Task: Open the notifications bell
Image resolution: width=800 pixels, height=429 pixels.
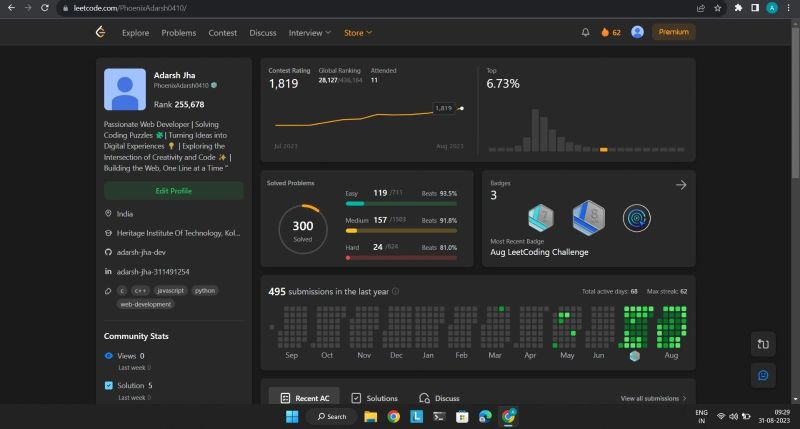Action: point(585,32)
